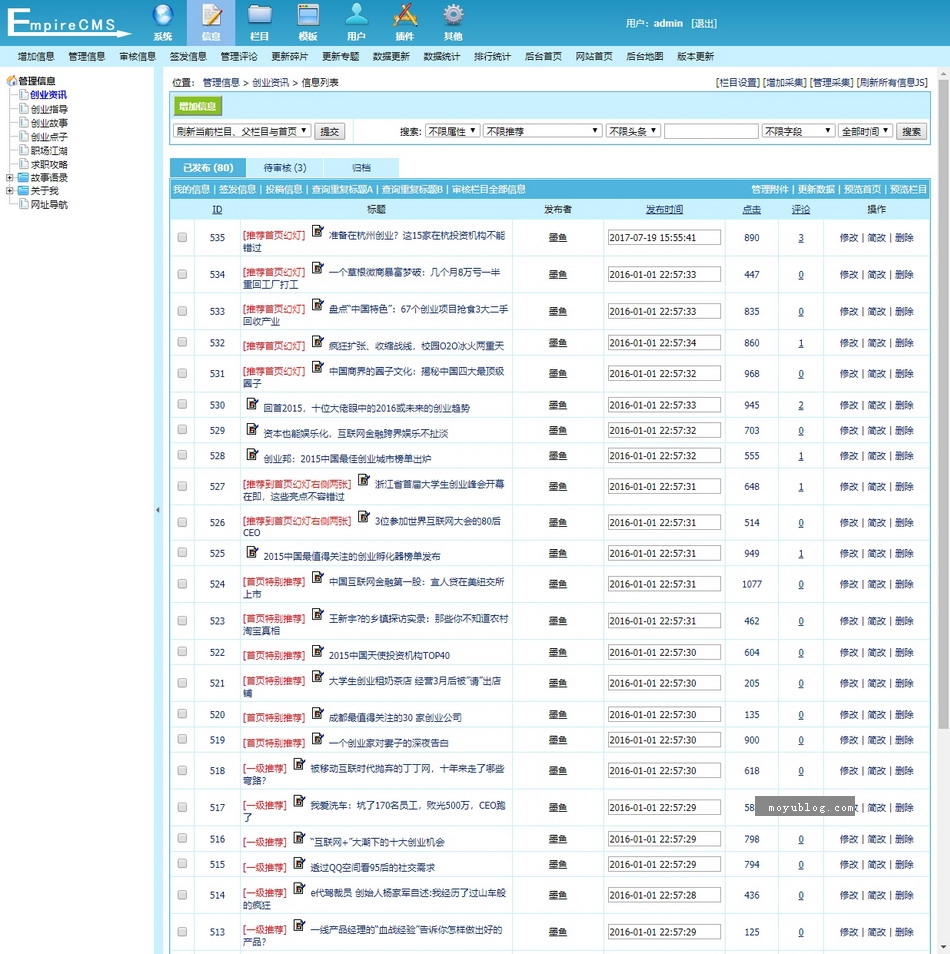Click the green 增加信息 button

(x=197, y=106)
